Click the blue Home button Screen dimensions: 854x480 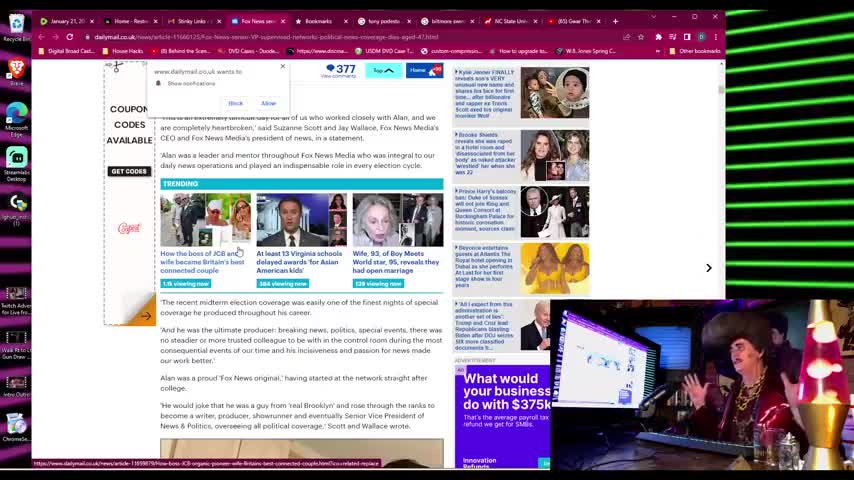pyautogui.click(x=424, y=70)
